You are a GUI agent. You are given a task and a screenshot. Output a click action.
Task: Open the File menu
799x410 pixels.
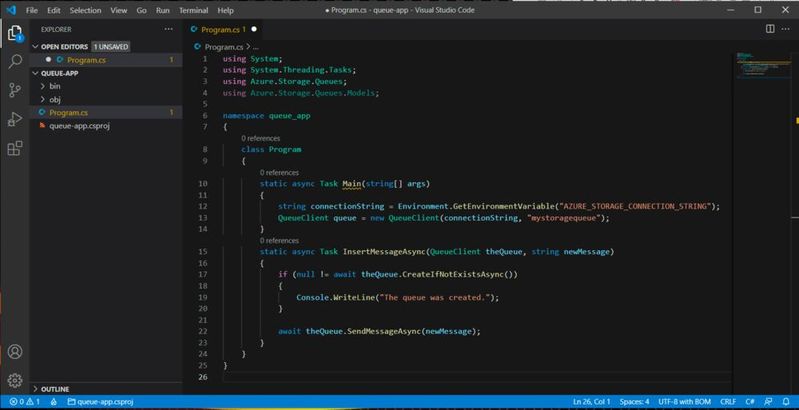[32, 10]
